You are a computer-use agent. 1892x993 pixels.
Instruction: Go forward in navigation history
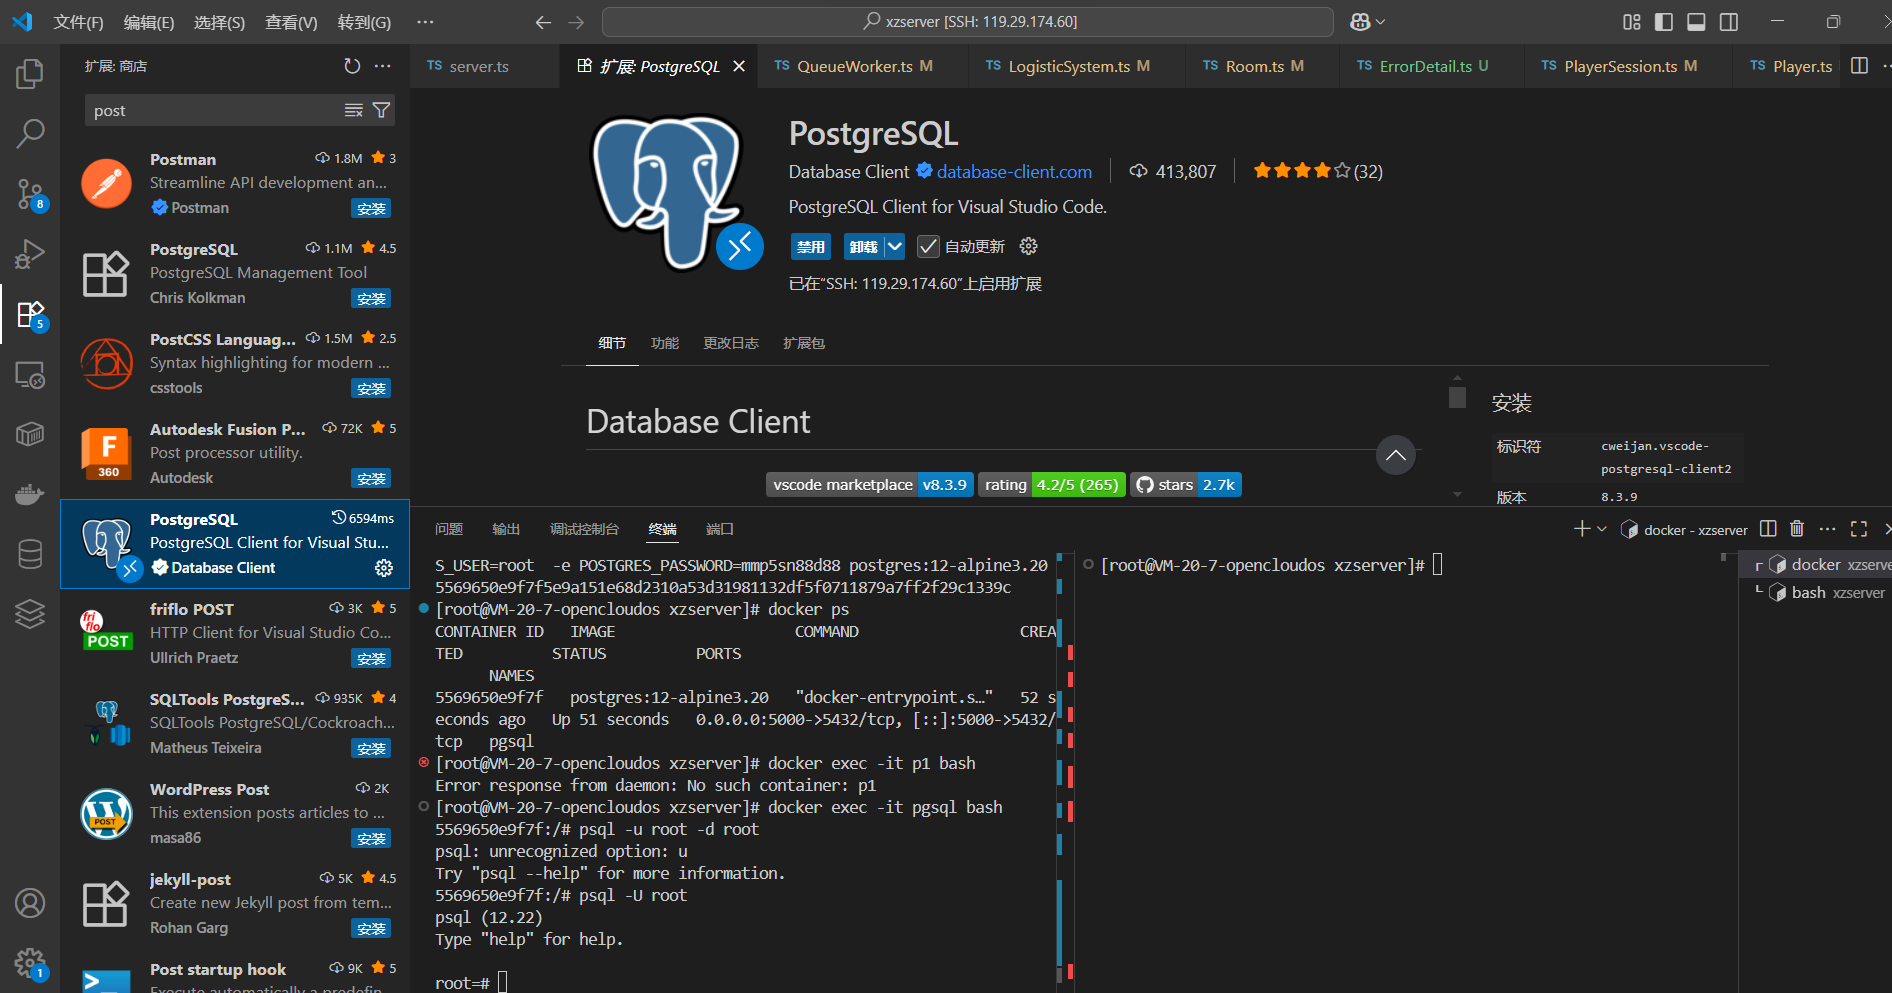(576, 22)
